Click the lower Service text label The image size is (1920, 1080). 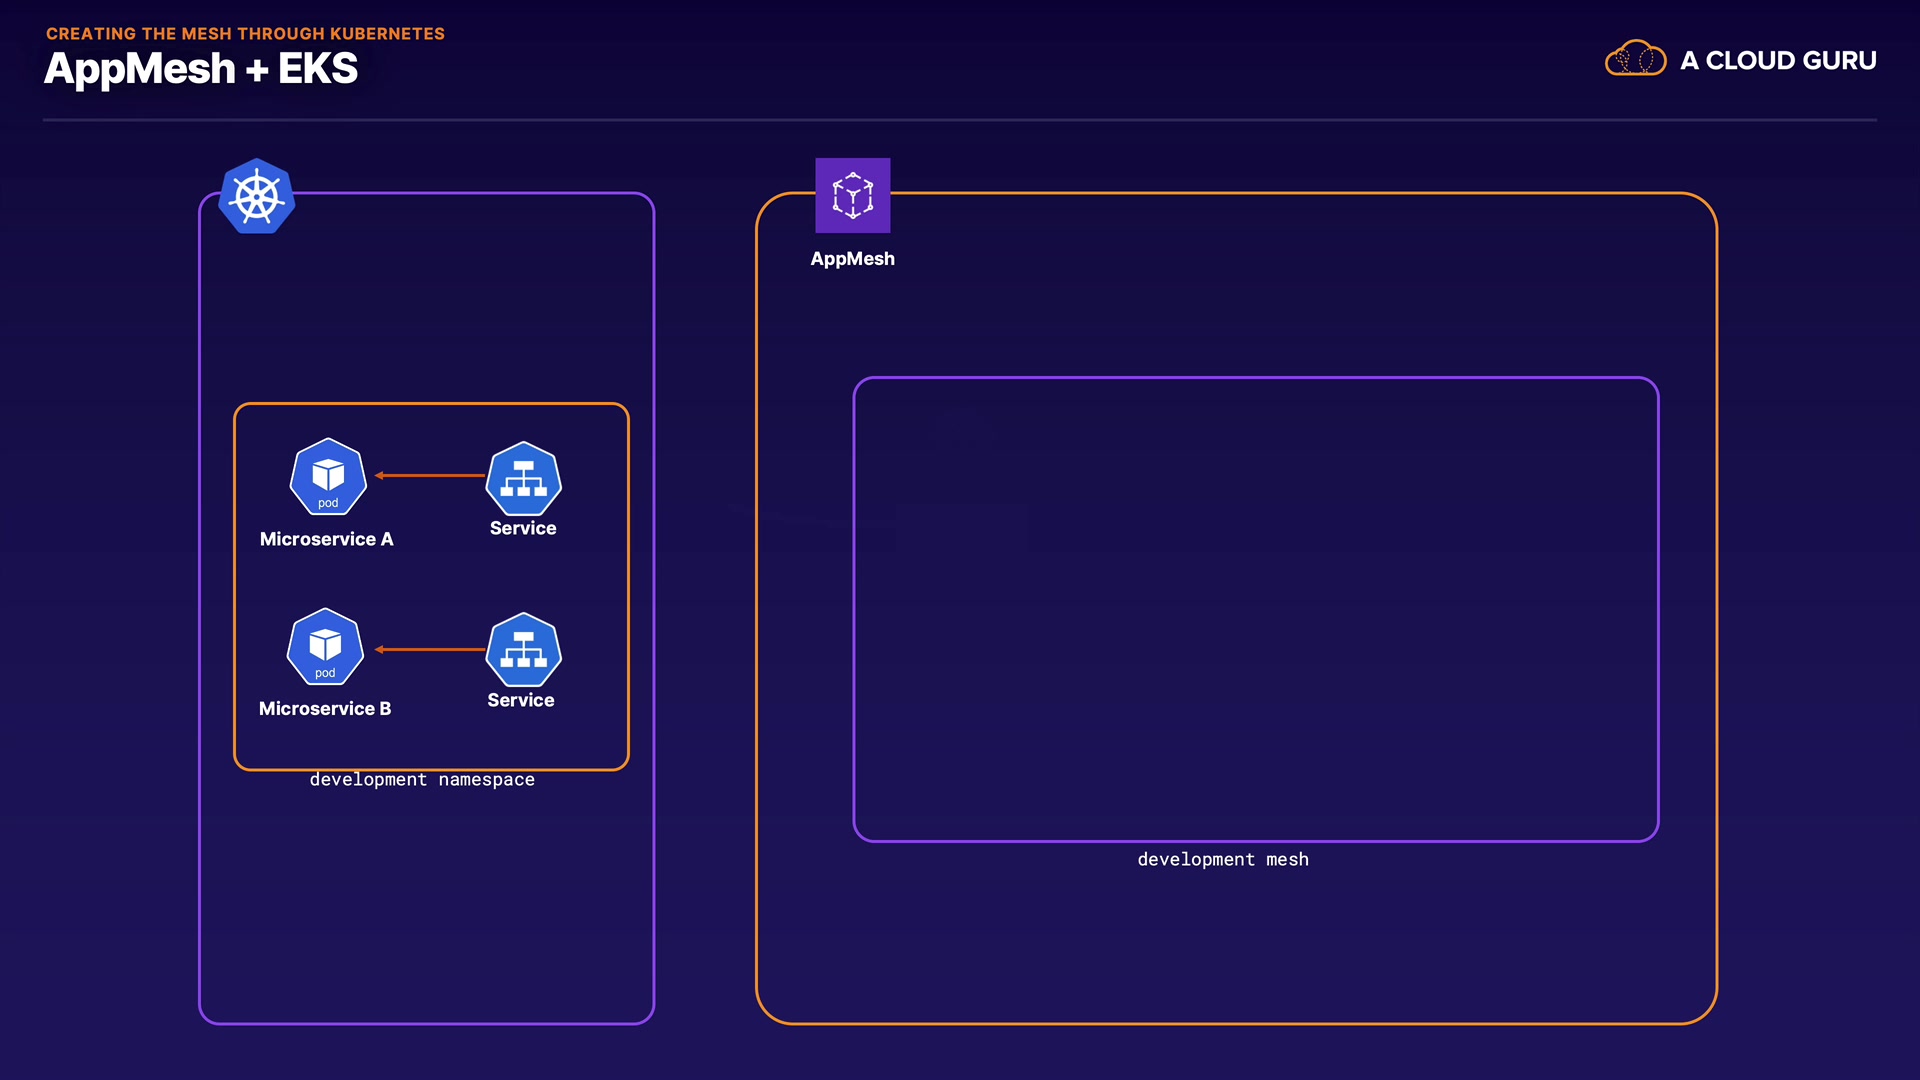tap(520, 700)
